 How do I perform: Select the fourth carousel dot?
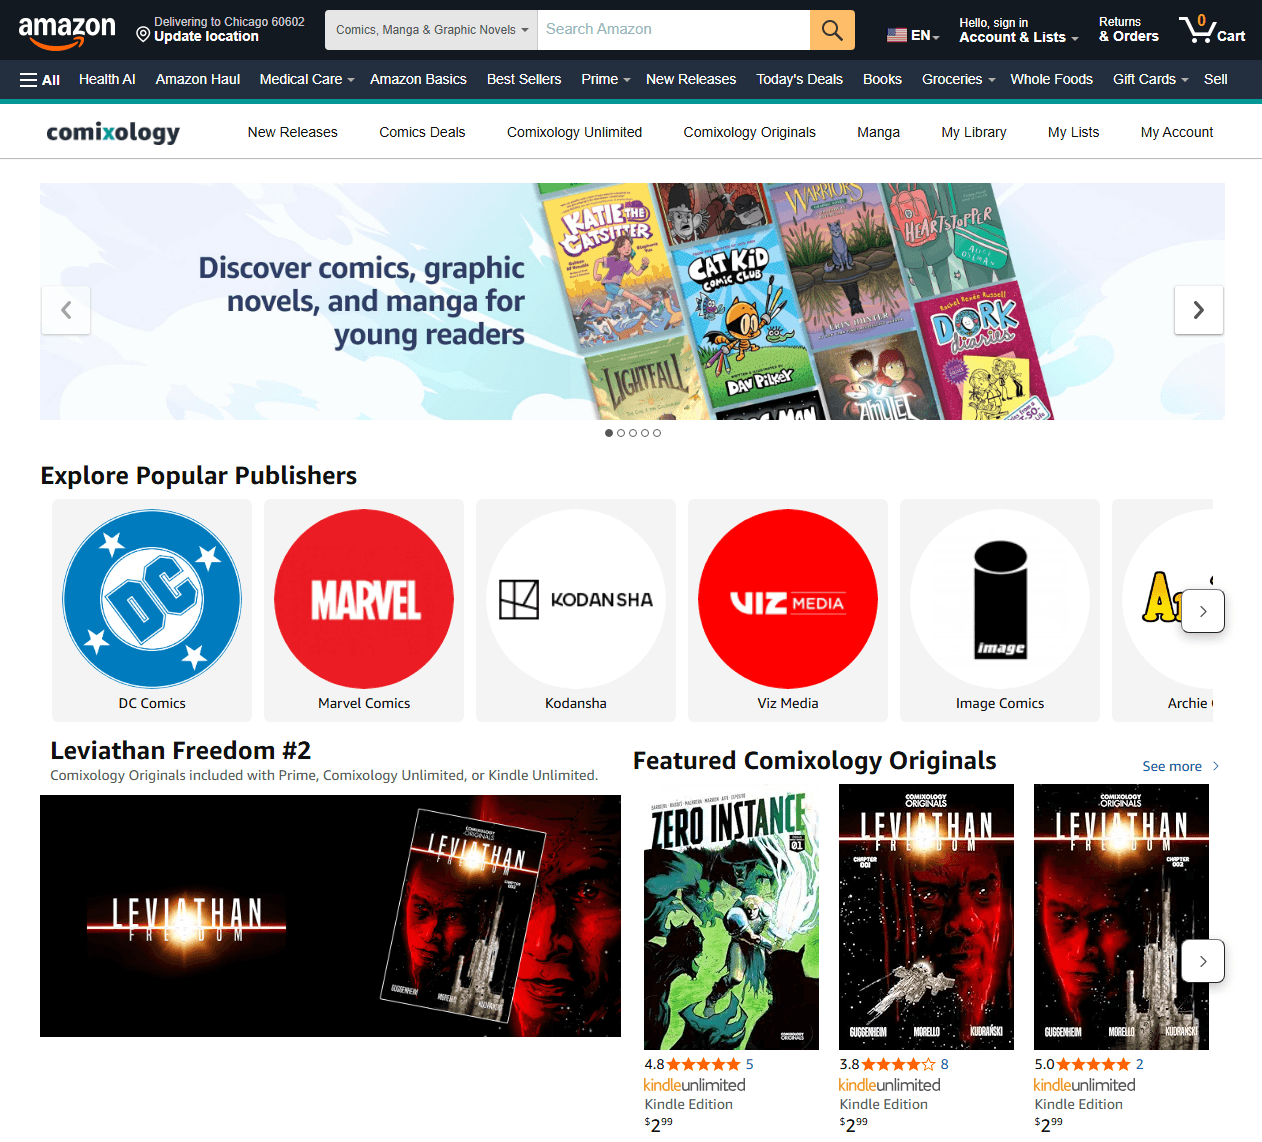[x=645, y=433]
